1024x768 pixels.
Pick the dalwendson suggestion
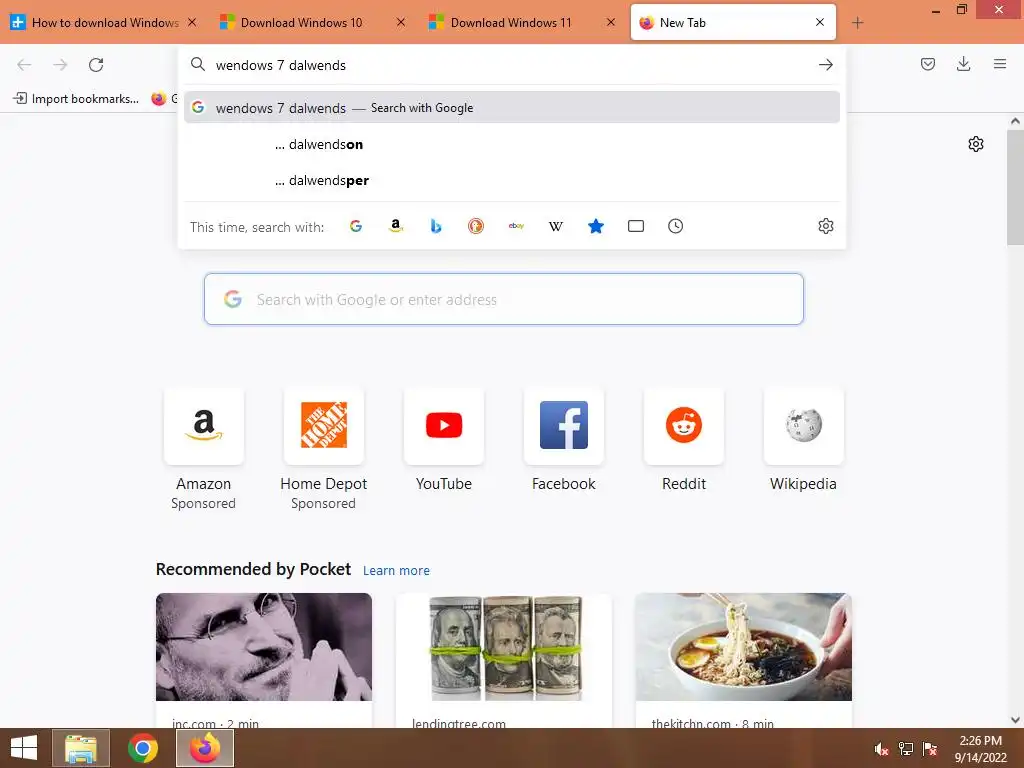click(x=511, y=144)
